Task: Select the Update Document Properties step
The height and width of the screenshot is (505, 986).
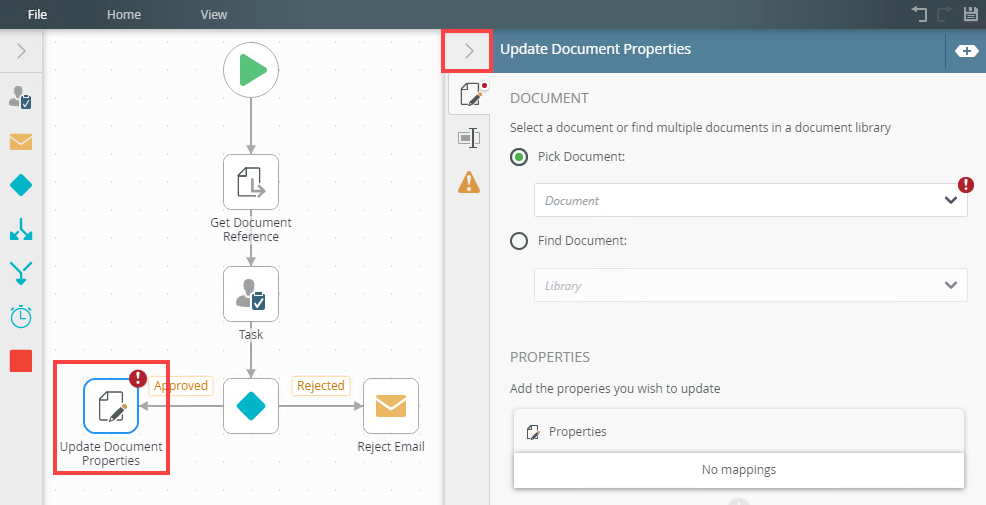Action: [111, 406]
